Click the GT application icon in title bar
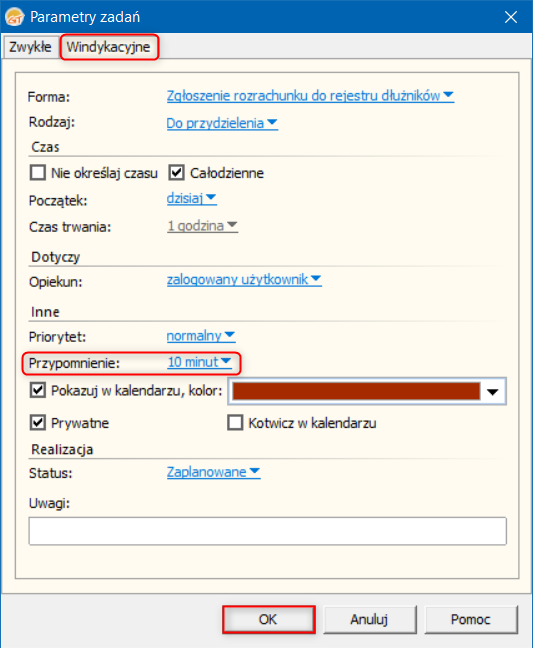 [x=14, y=17]
